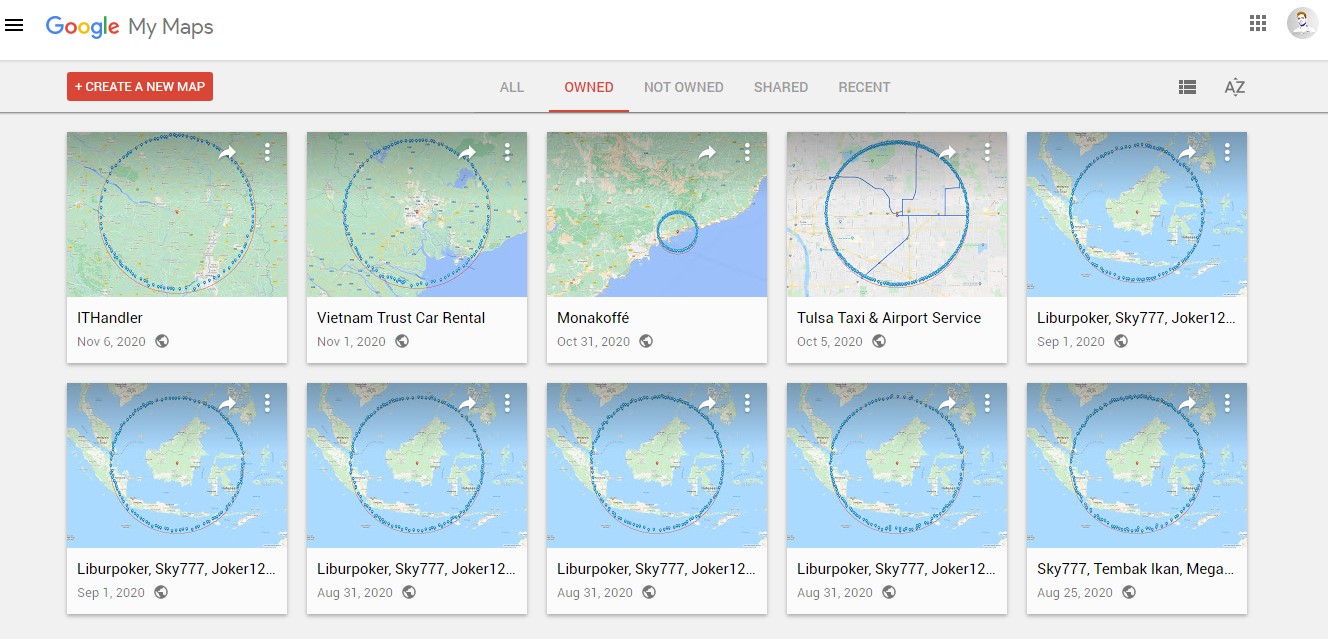
Task: Open the hamburger main menu
Action: tap(14, 25)
